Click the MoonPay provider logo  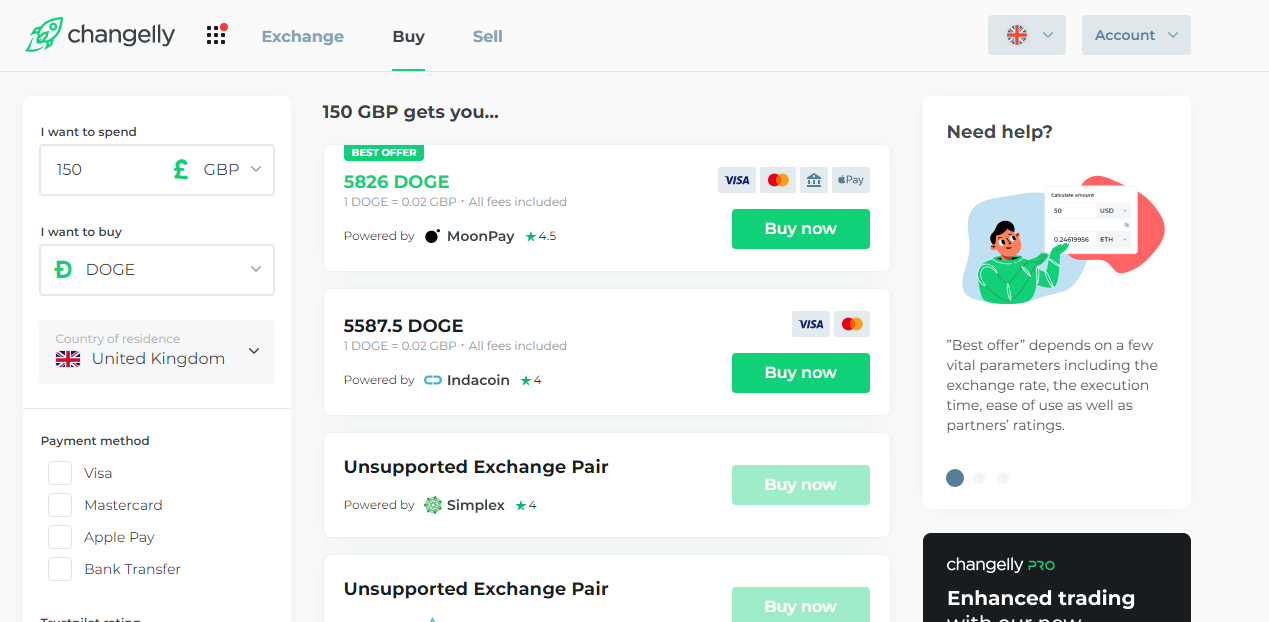[x=469, y=236]
